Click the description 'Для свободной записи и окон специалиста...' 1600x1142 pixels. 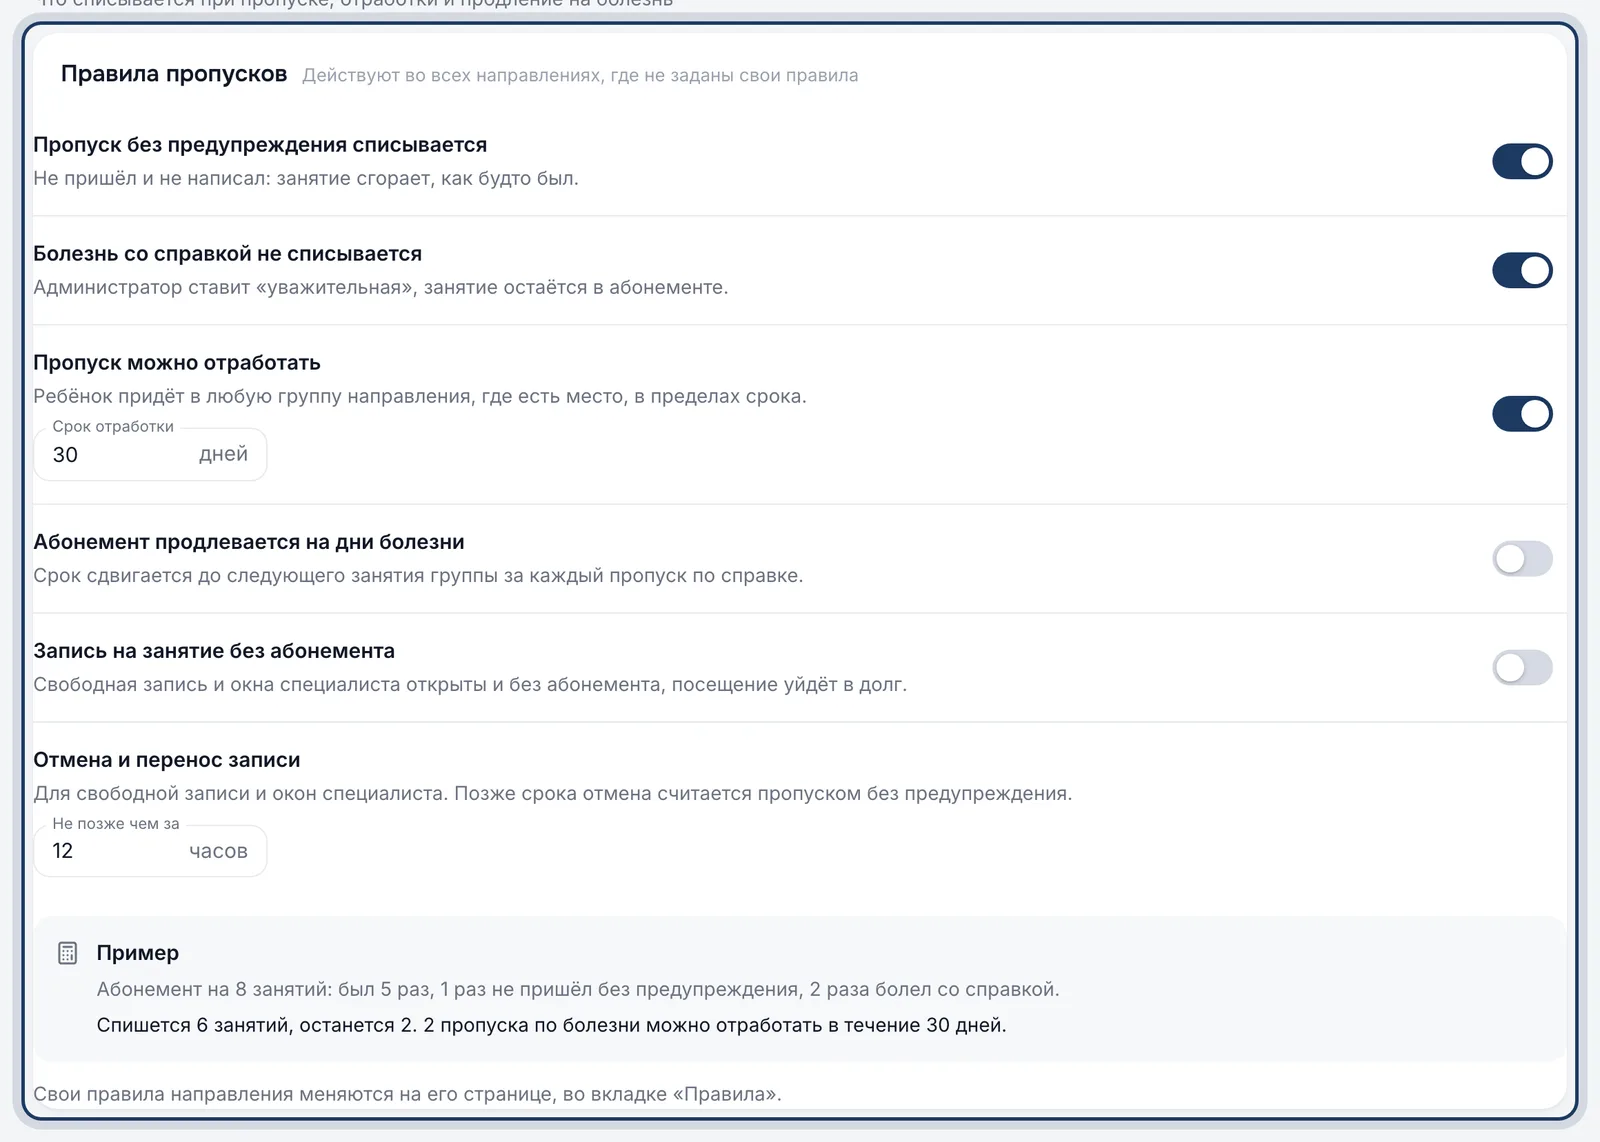[553, 794]
